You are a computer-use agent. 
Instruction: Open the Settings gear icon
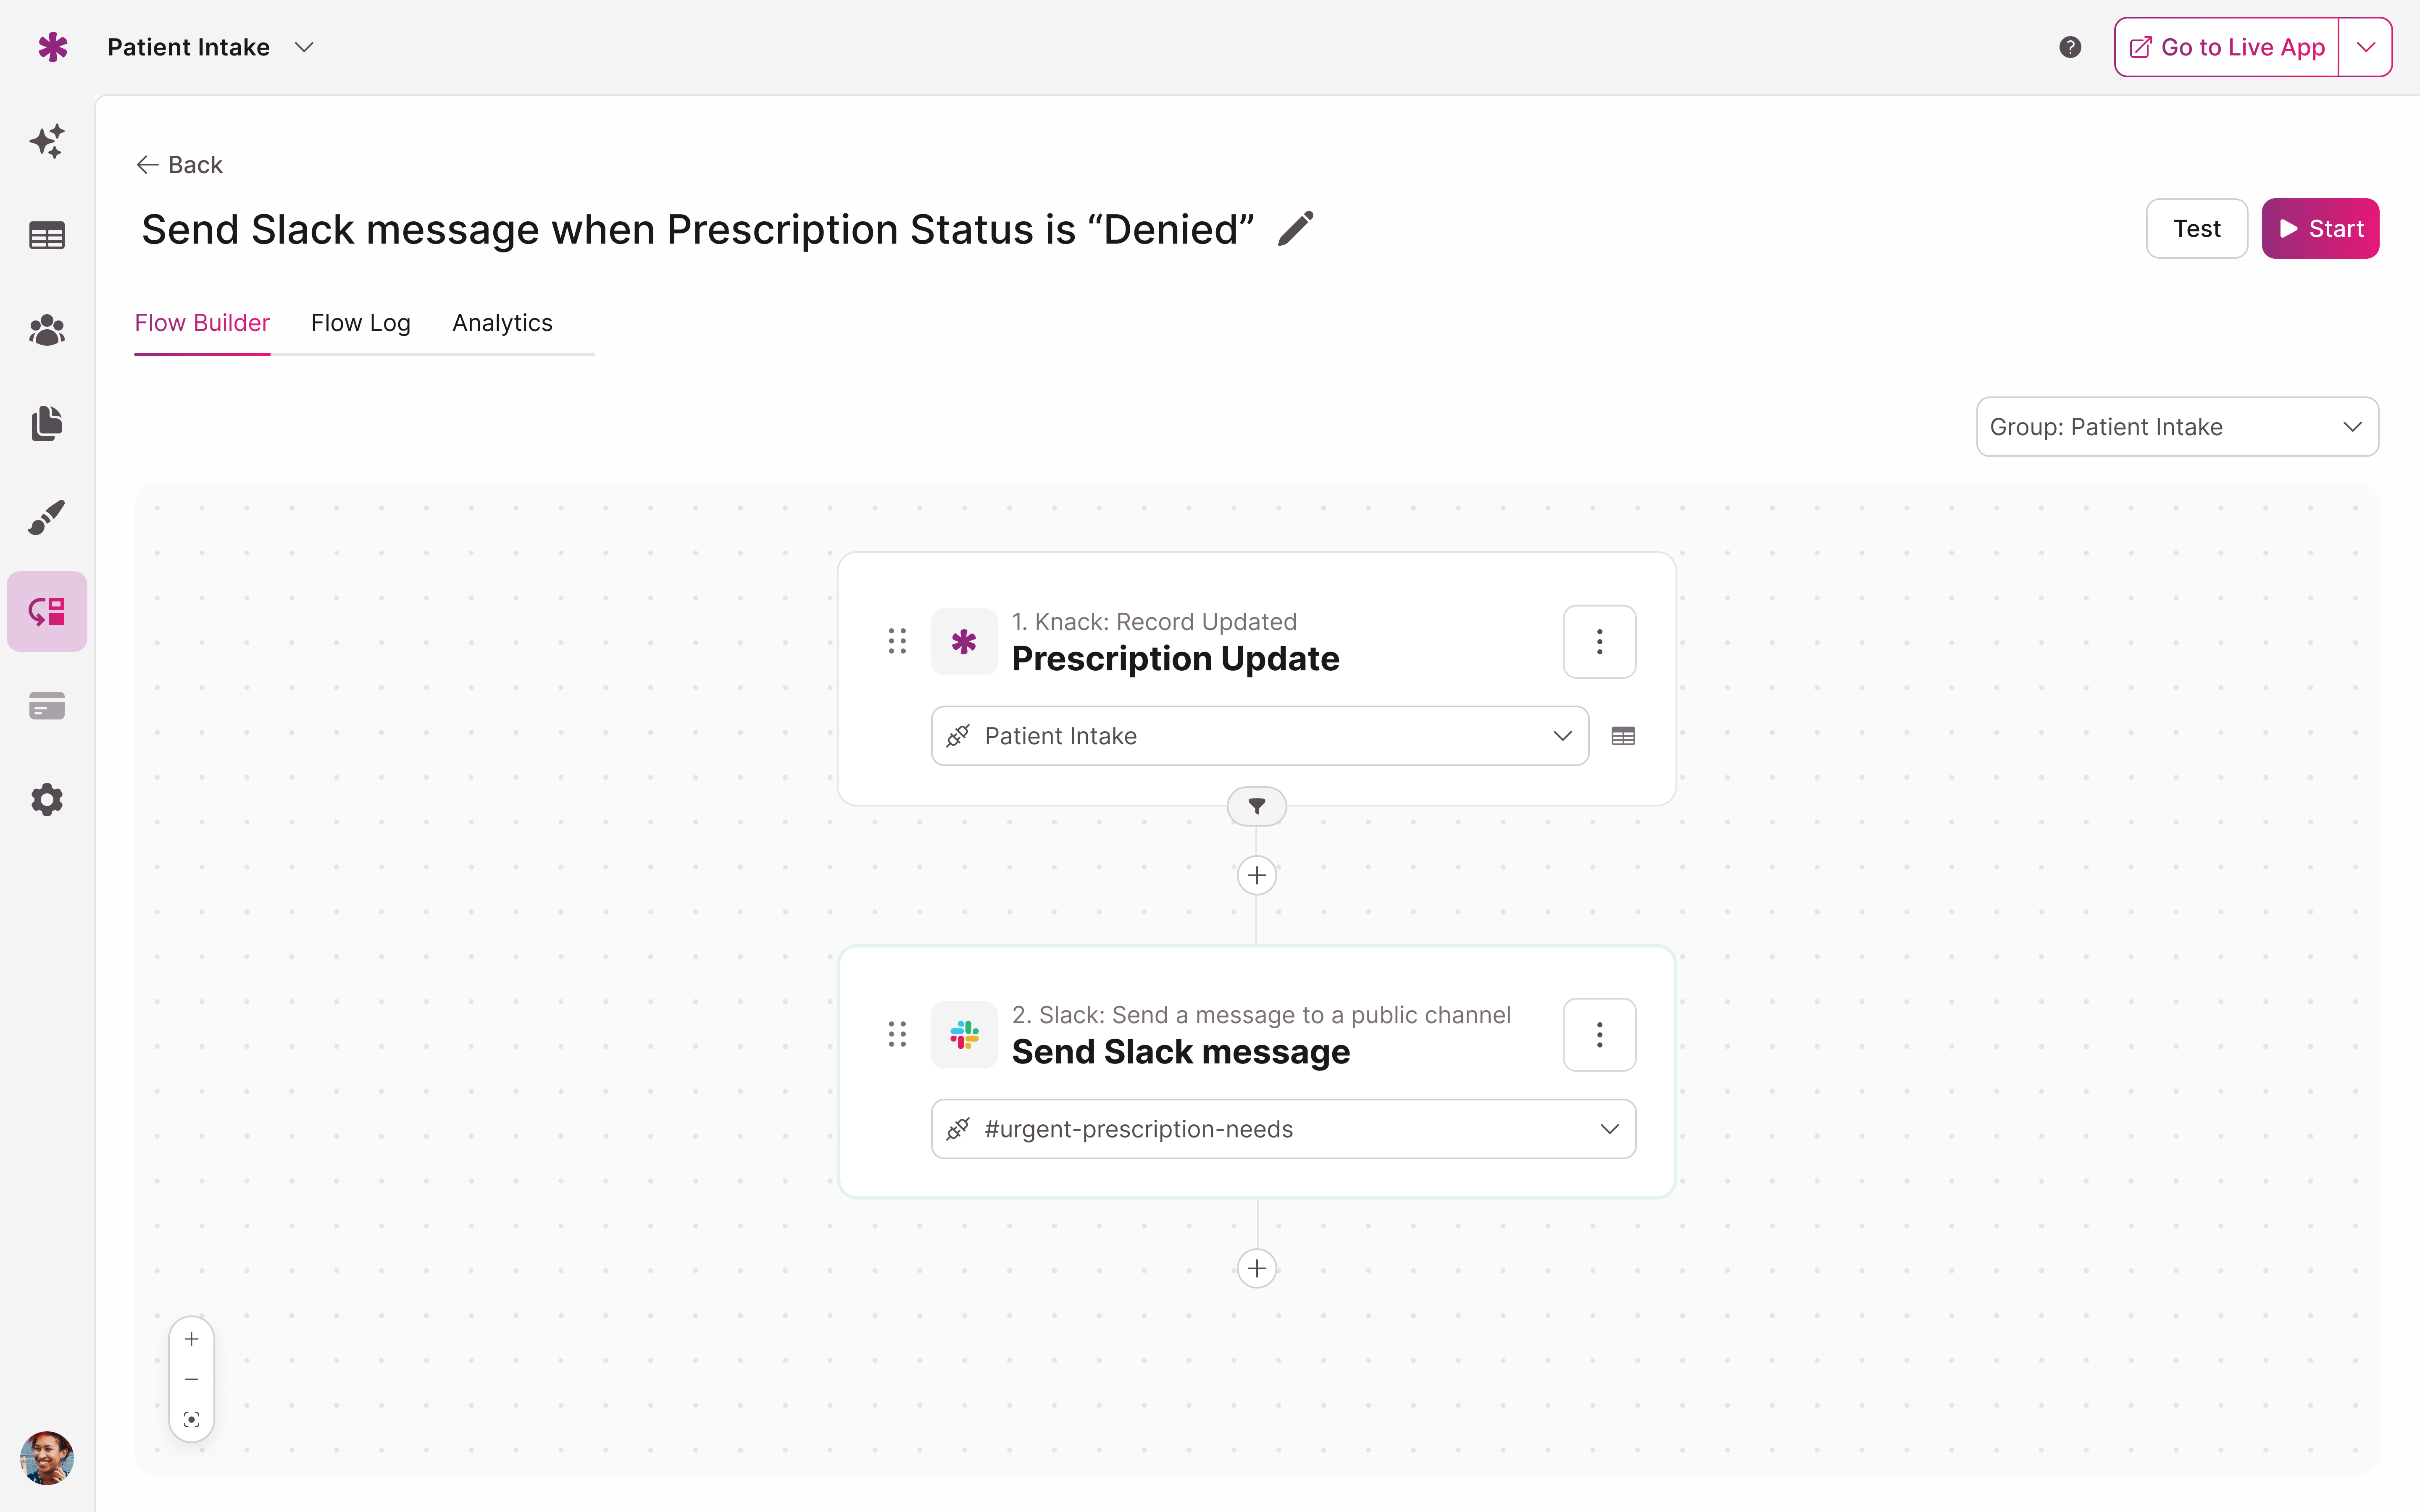[47, 800]
